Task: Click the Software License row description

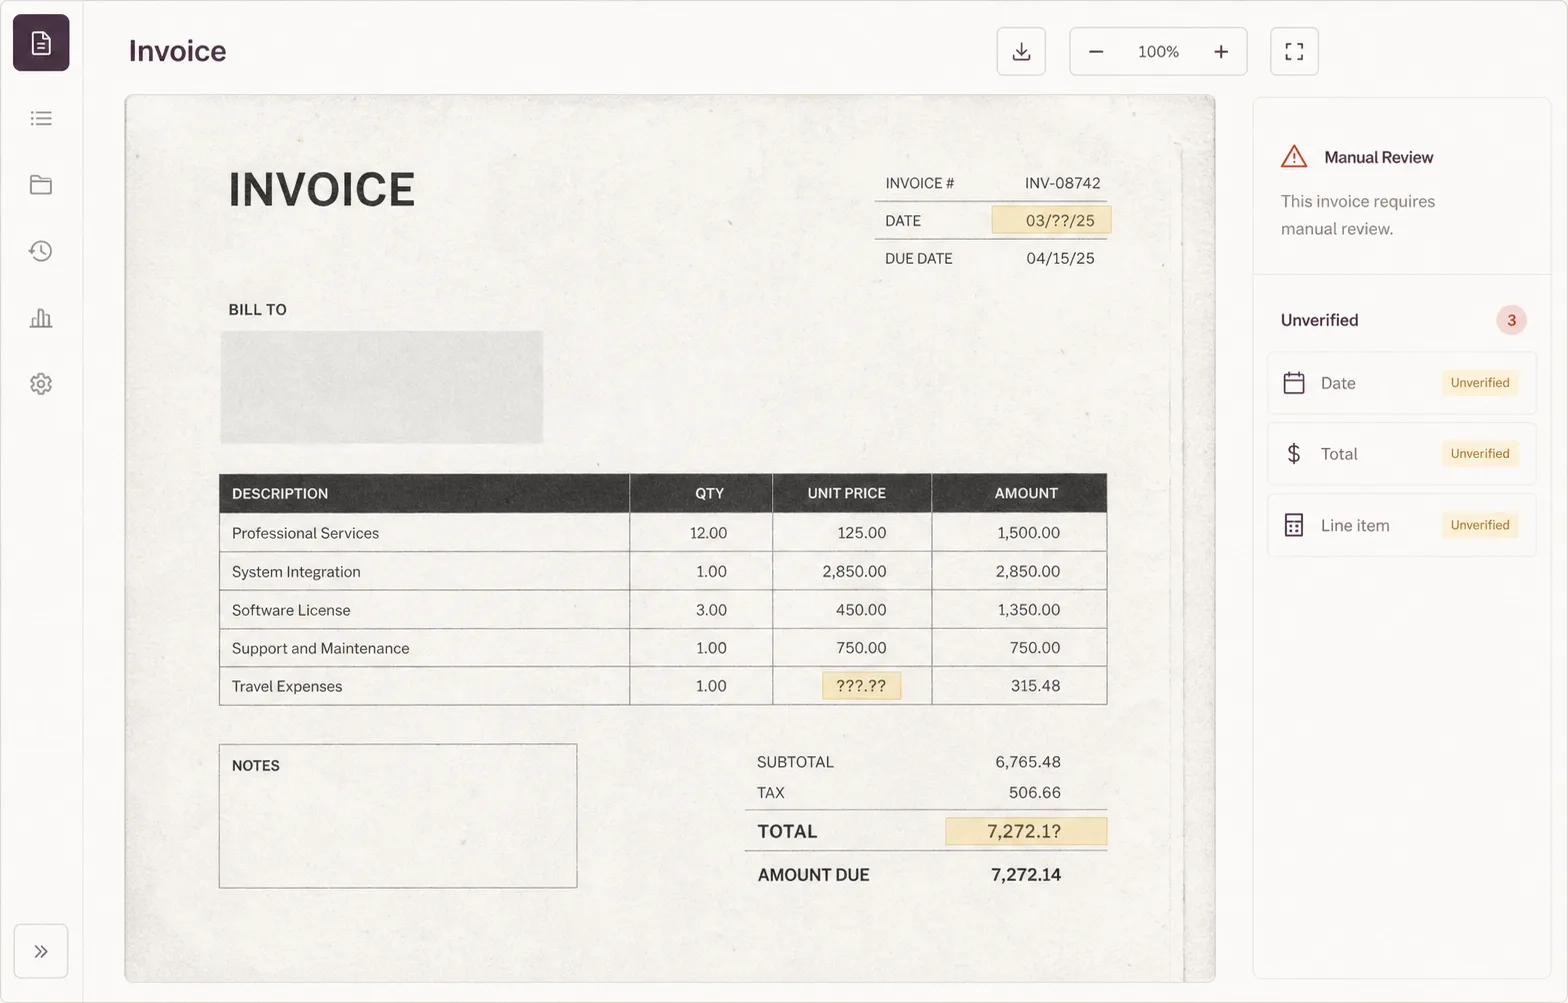Action: pos(291,610)
